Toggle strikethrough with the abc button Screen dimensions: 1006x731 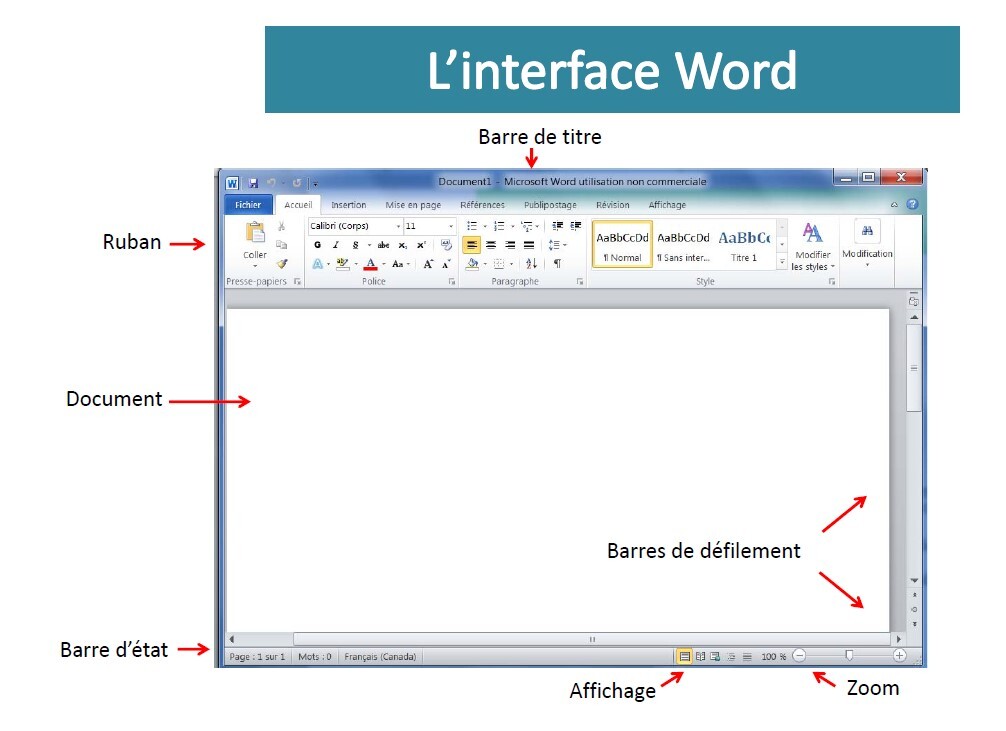click(384, 245)
